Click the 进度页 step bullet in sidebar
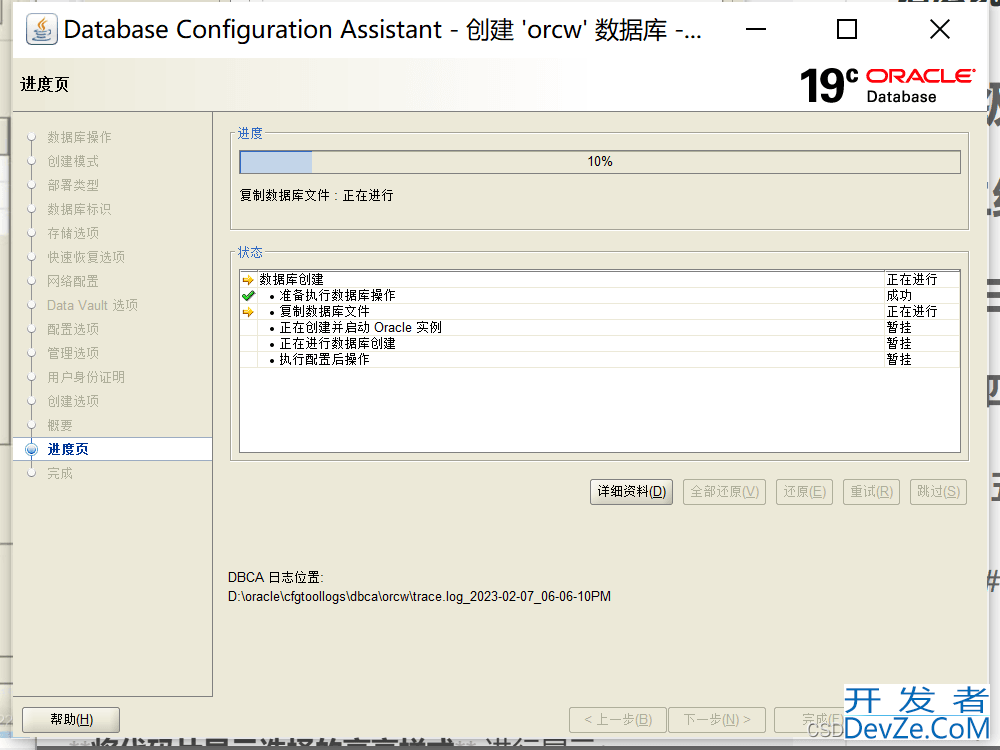The width and height of the screenshot is (1000, 750). point(31,450)
